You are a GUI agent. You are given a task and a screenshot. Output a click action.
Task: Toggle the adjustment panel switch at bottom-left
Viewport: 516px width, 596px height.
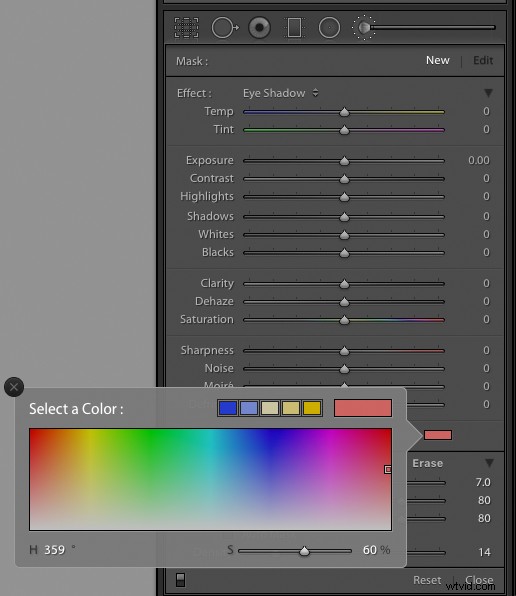181,580
